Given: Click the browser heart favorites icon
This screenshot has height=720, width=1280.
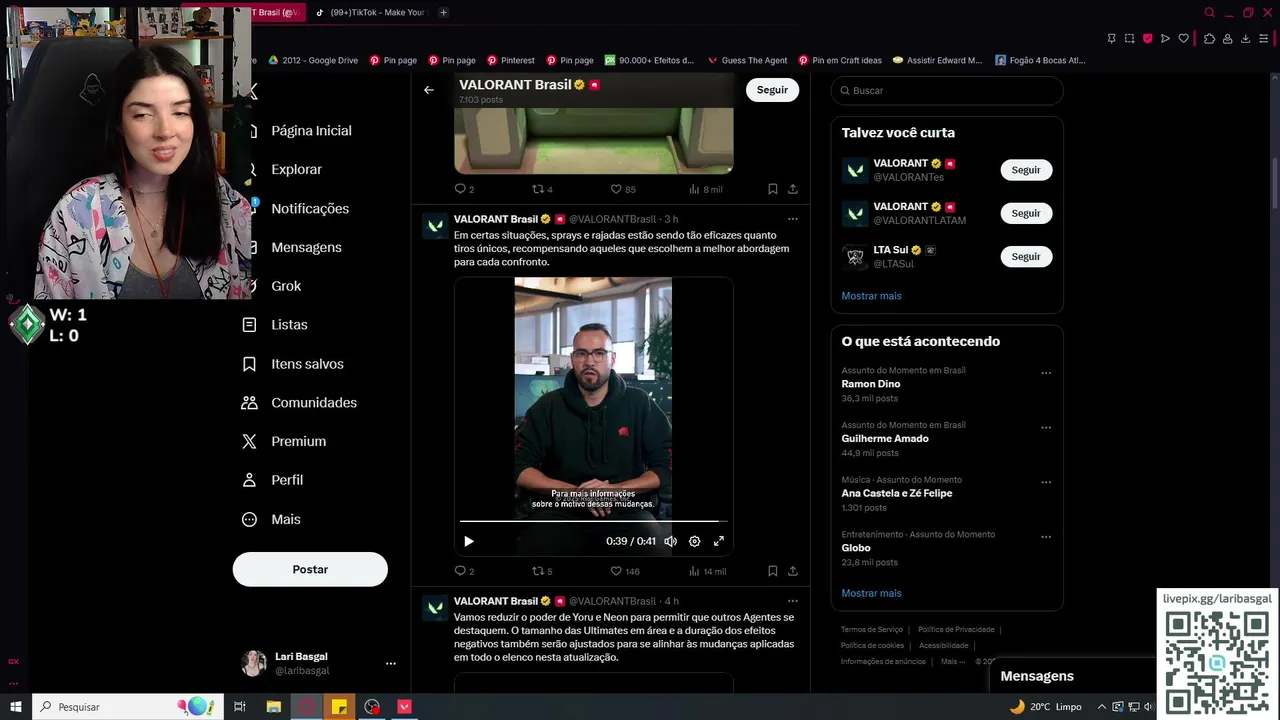Looking at the screenshot, I should [1183, 38].
